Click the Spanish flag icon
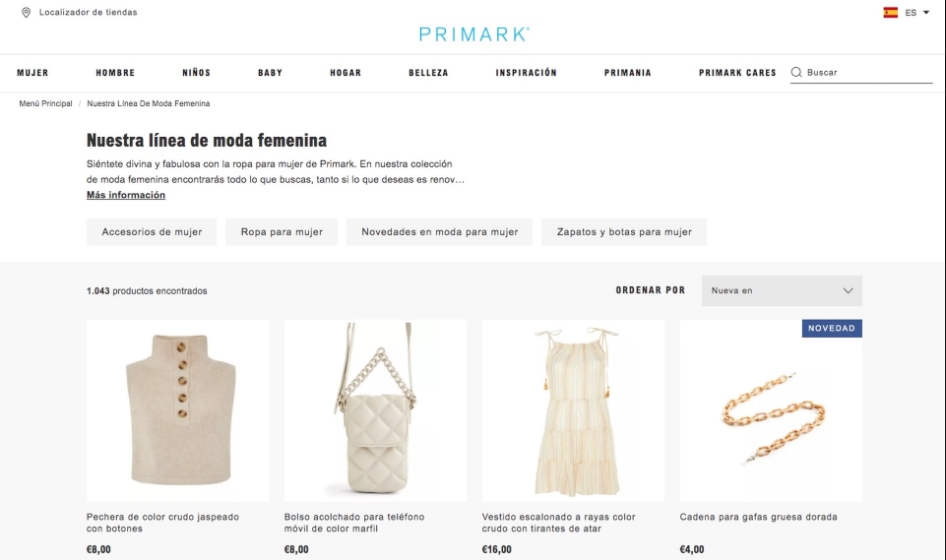 (x=890, y=13)
